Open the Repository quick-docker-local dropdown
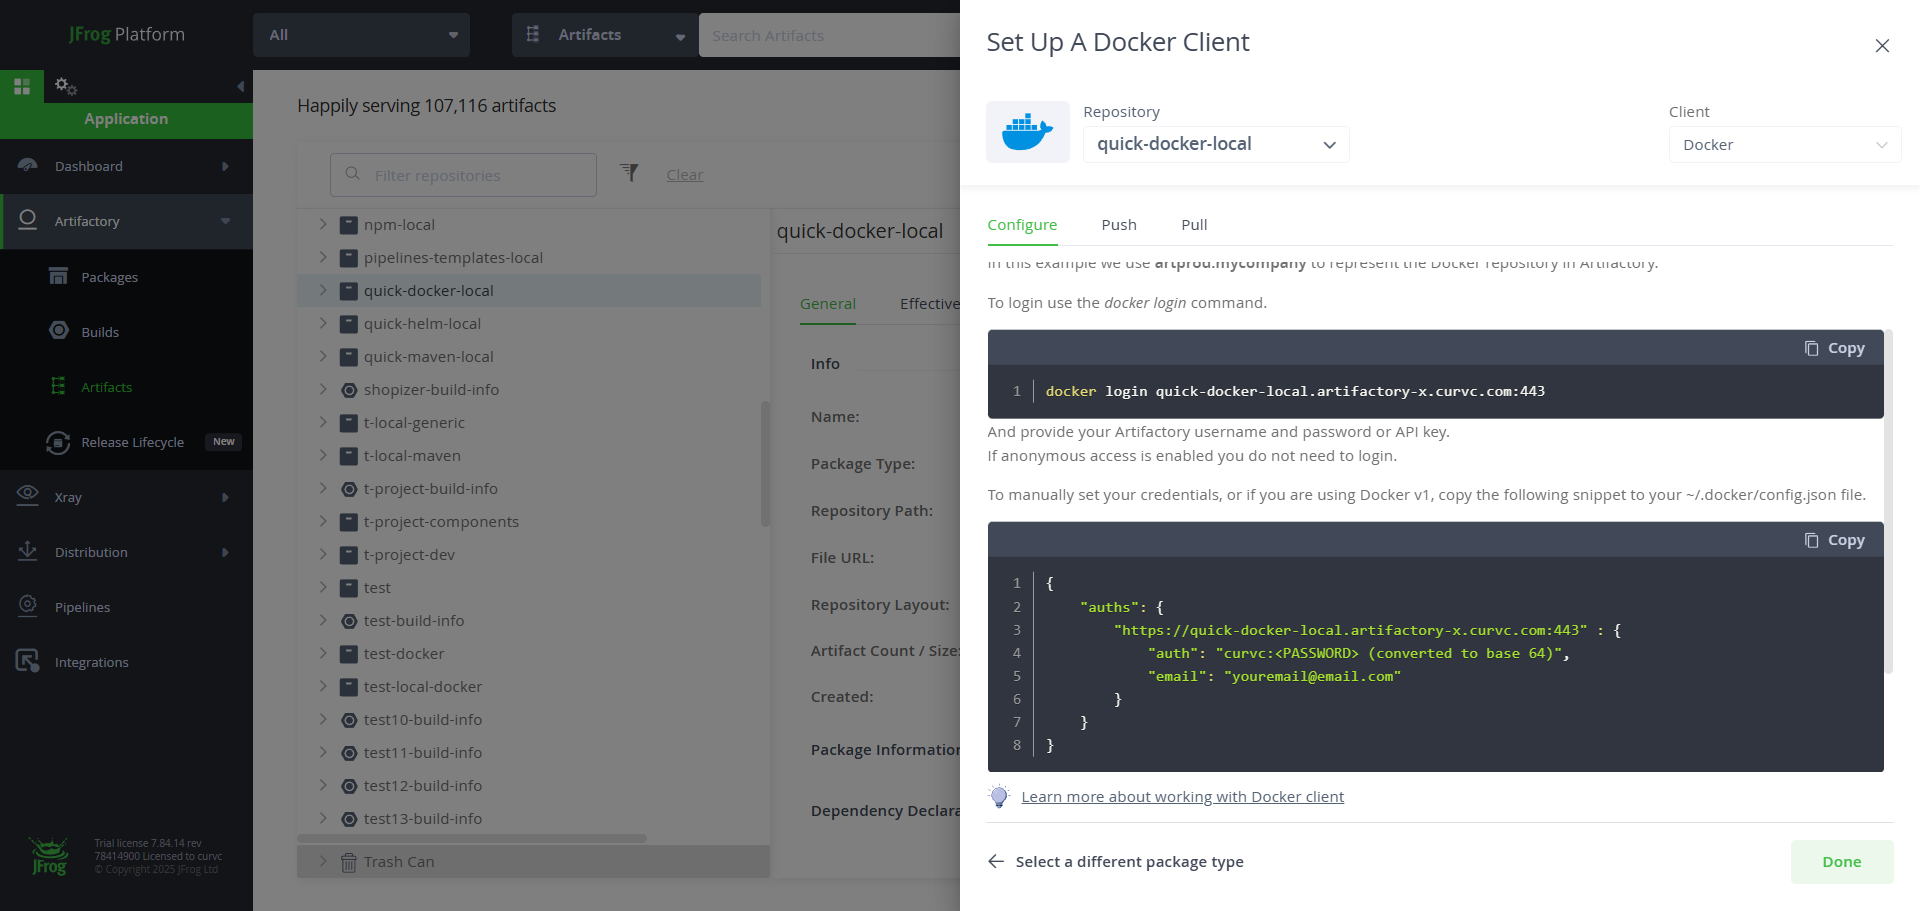 [x=1216, y=144]
